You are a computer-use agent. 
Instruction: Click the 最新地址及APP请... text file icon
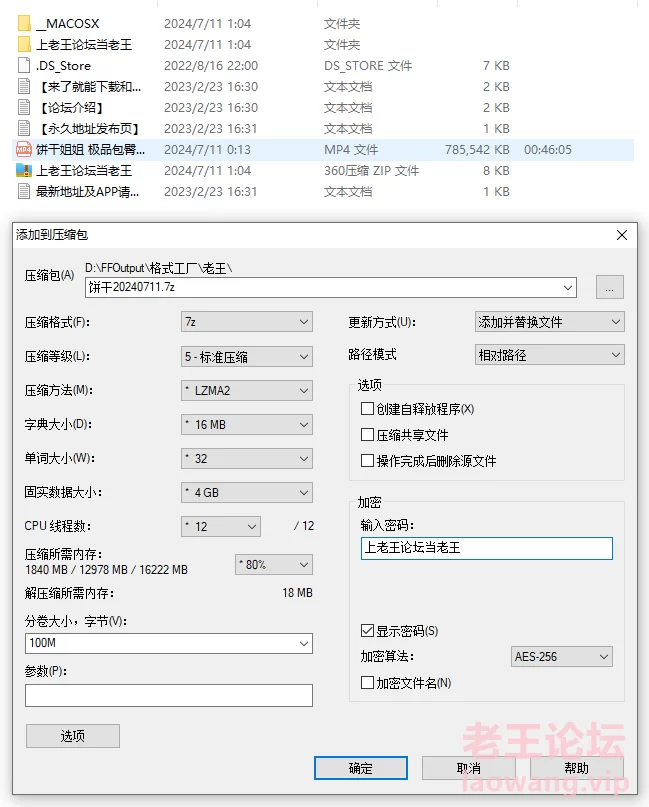[24, 191]
